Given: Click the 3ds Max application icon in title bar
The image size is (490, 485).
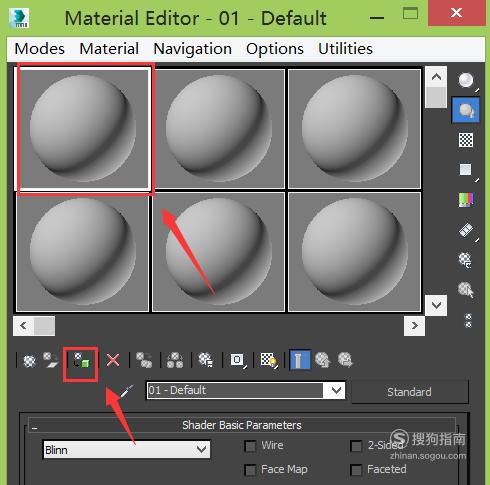Looking at the screenshot, I should click(x=19, y=18).
